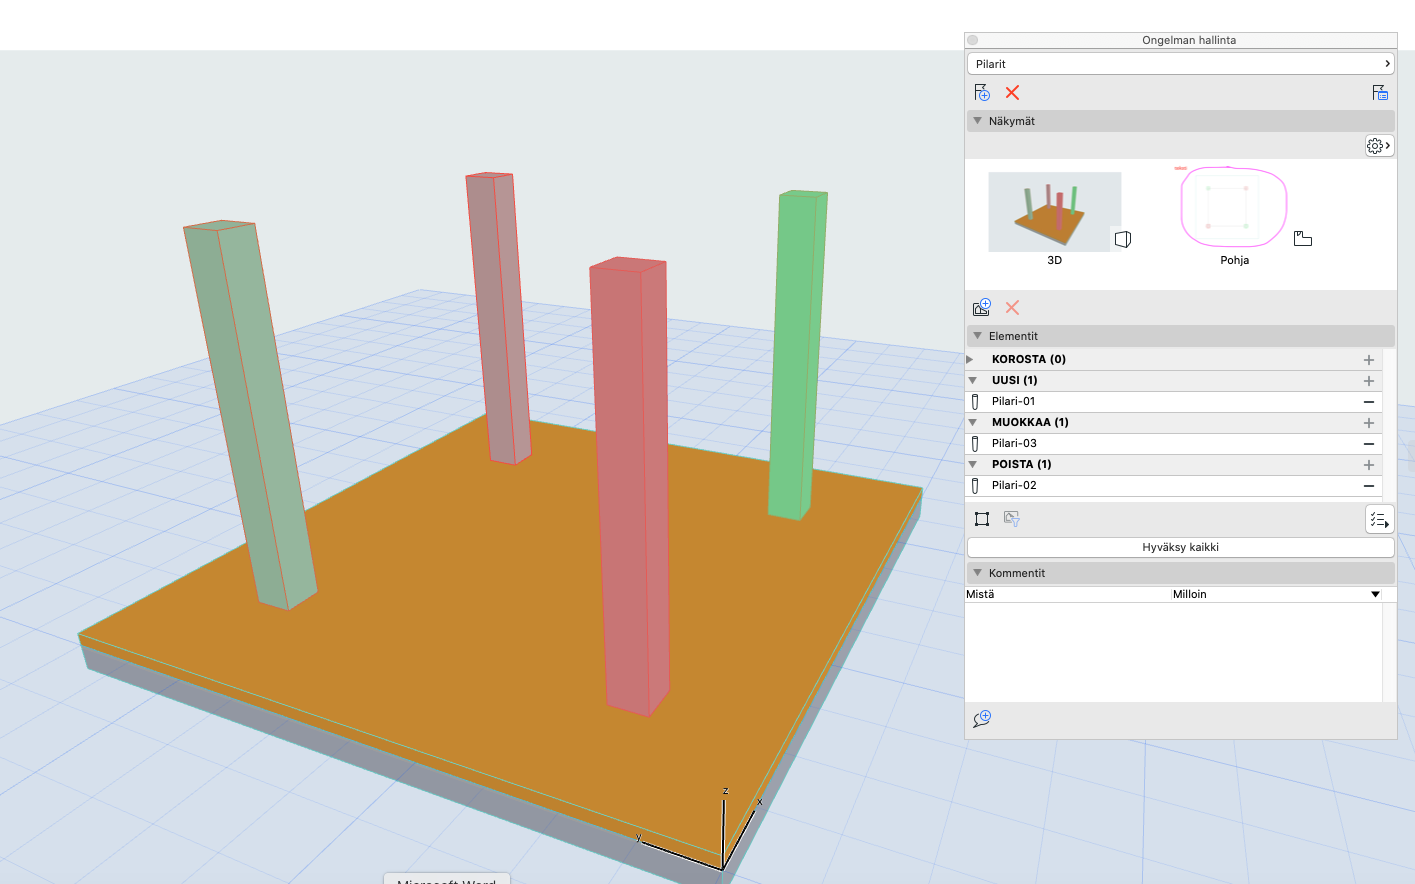Add a comment with speech bubble icon

click(x=982, y=719)
